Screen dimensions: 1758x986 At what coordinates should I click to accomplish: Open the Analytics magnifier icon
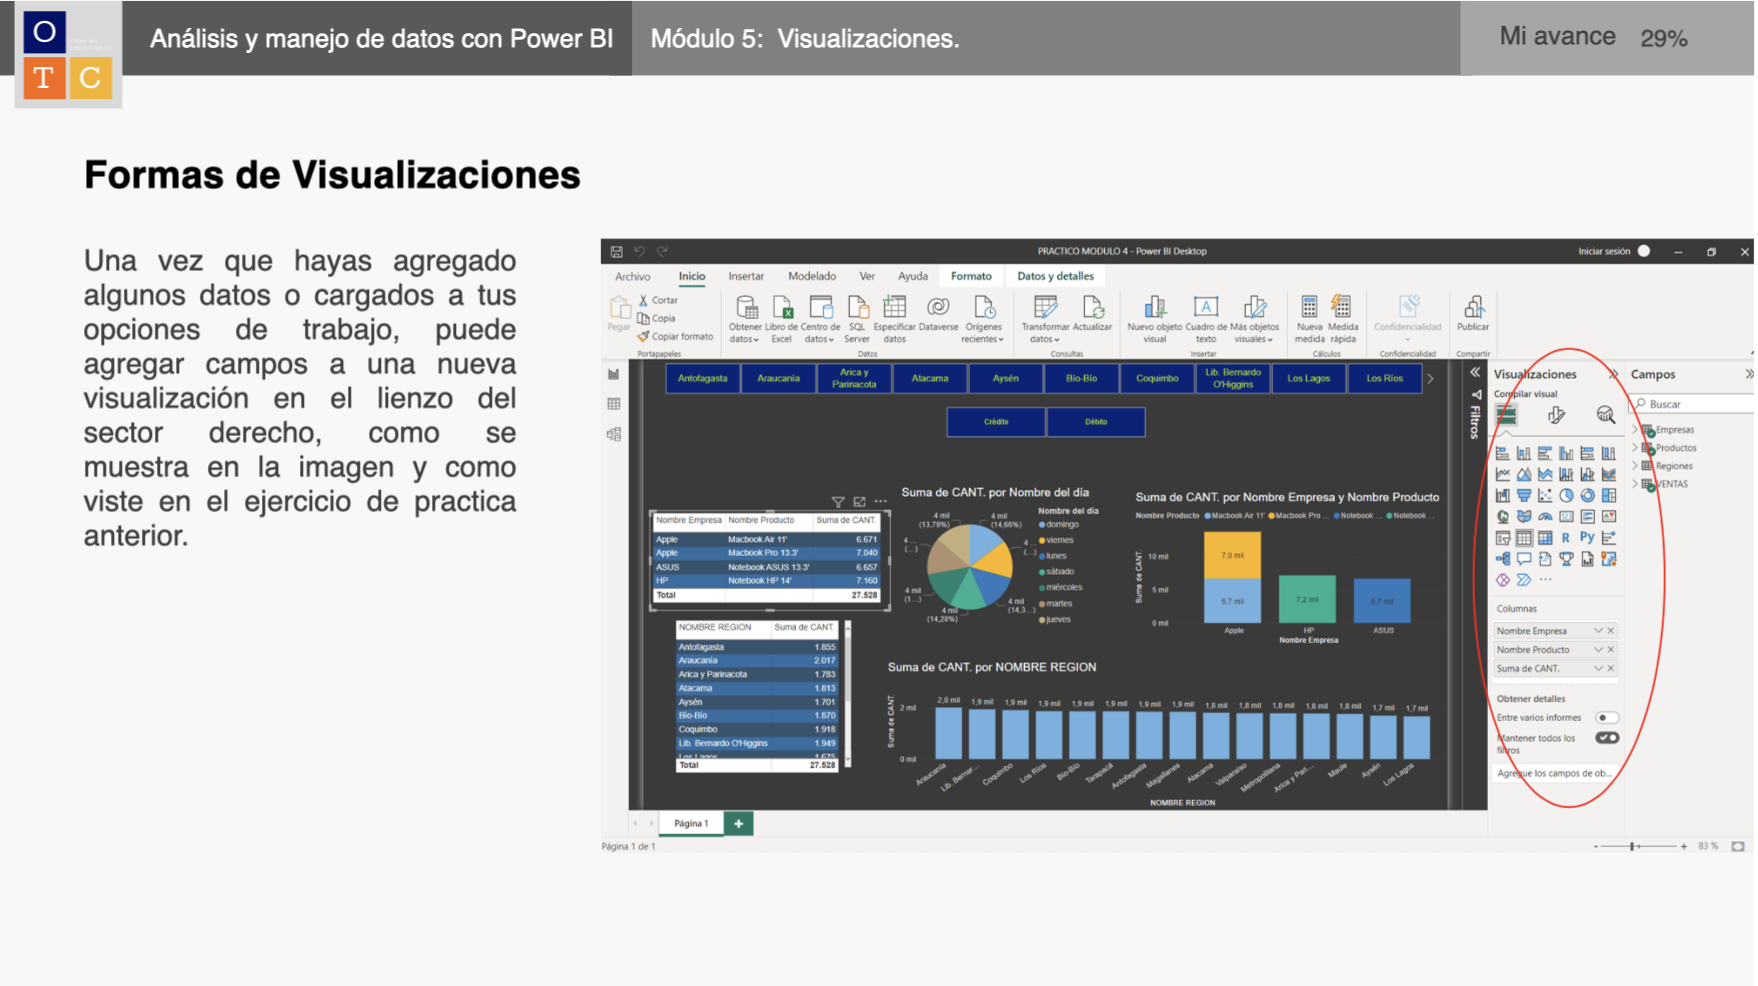[x=1606, y=415]
